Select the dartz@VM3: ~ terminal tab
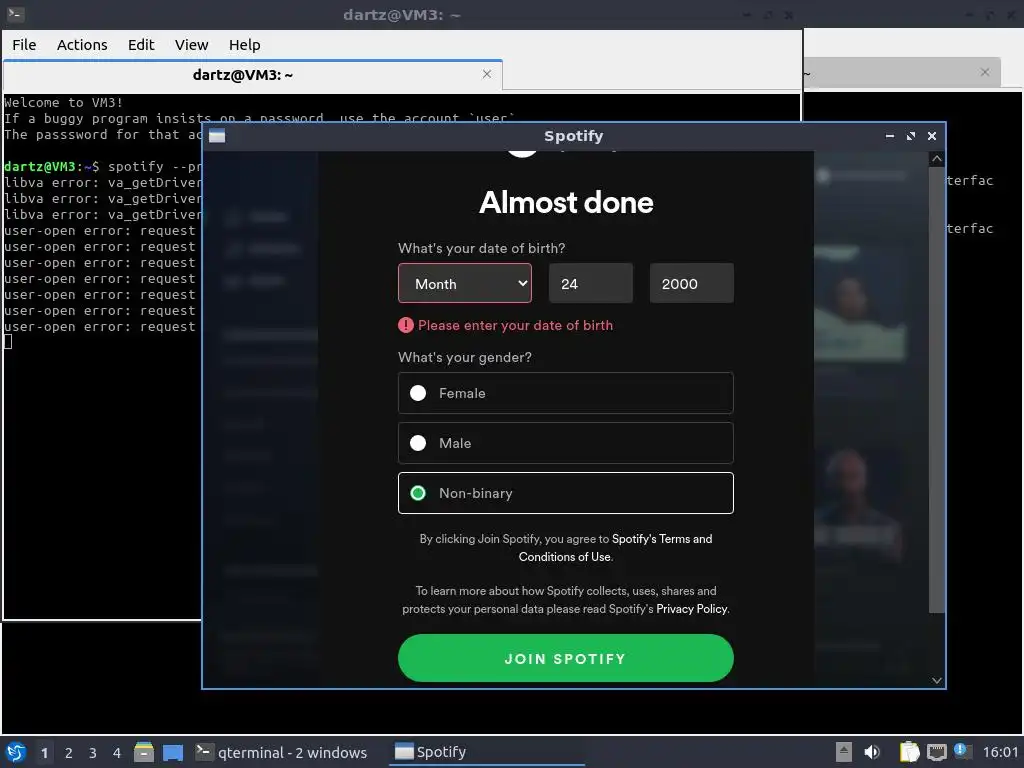 252,75
